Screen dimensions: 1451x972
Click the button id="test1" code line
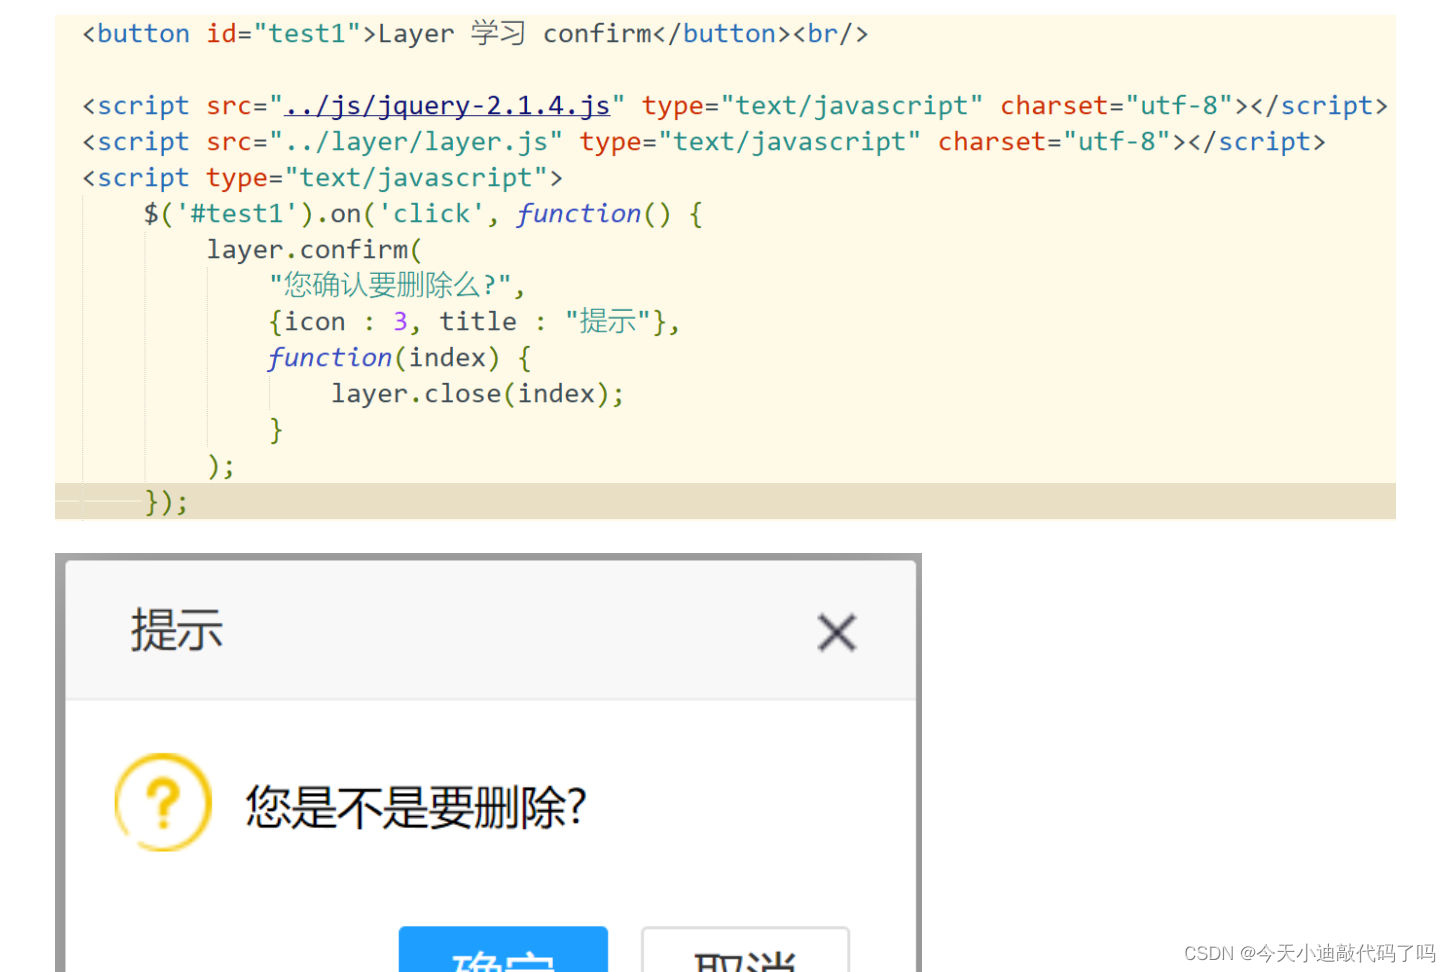[475, 34]
